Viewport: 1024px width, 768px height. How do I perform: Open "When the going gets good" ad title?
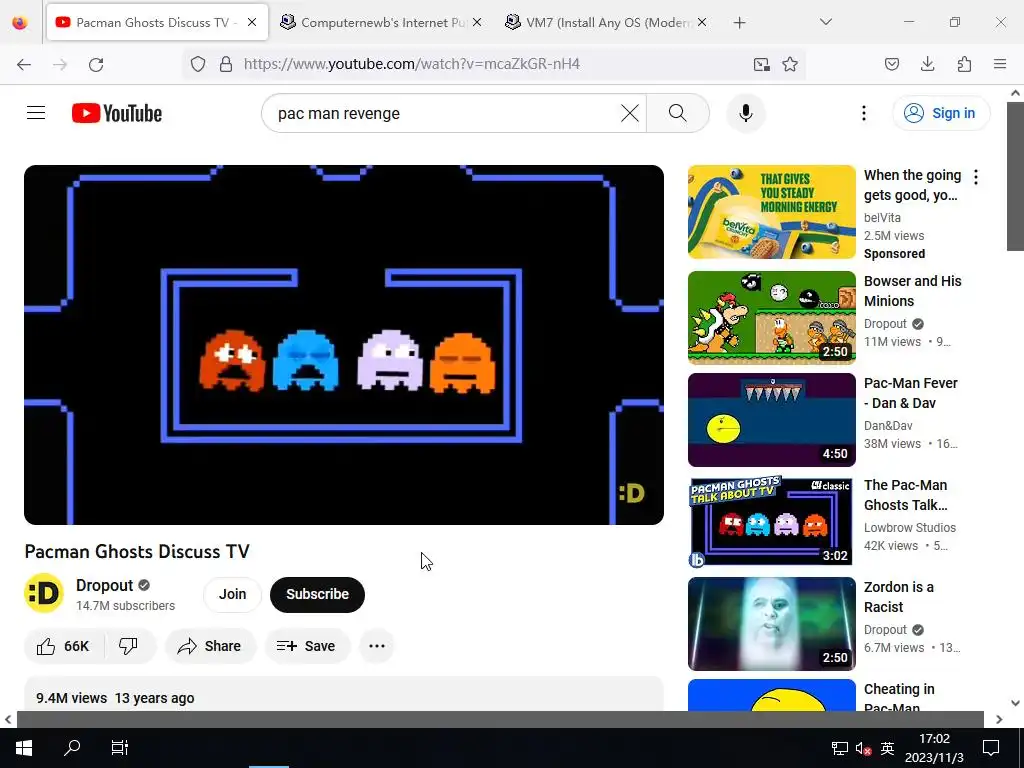pyautogui.click(x=912, y=185)
